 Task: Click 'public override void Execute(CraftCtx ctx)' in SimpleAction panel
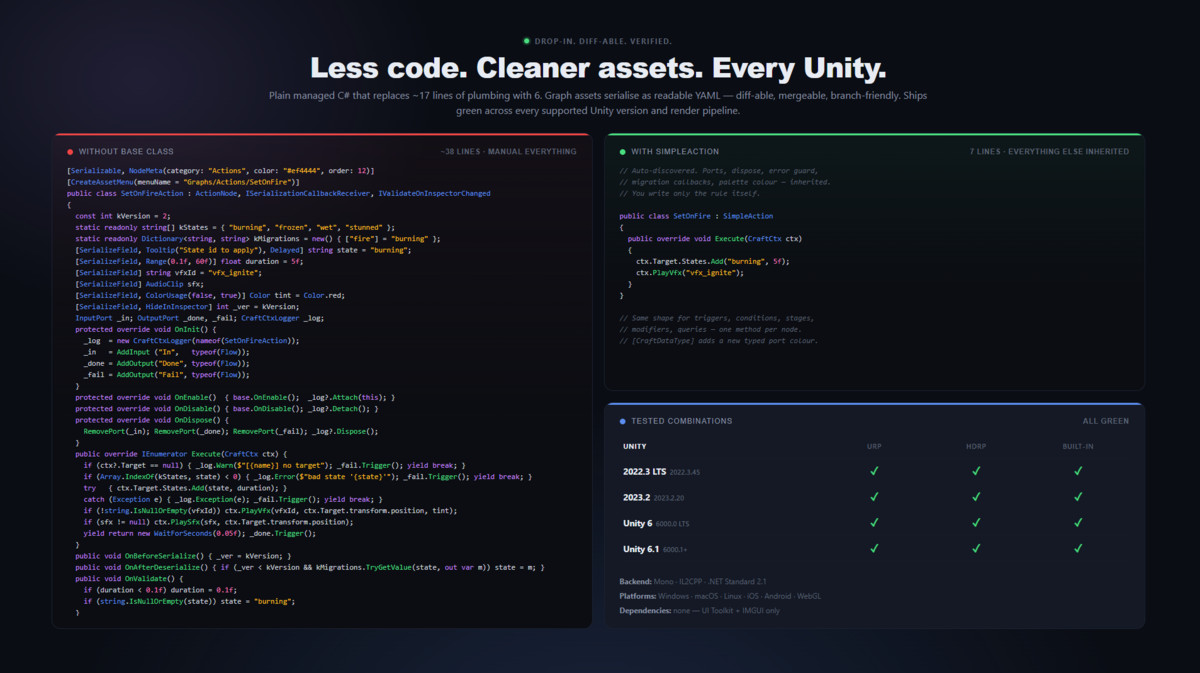(x=714, y=238)
